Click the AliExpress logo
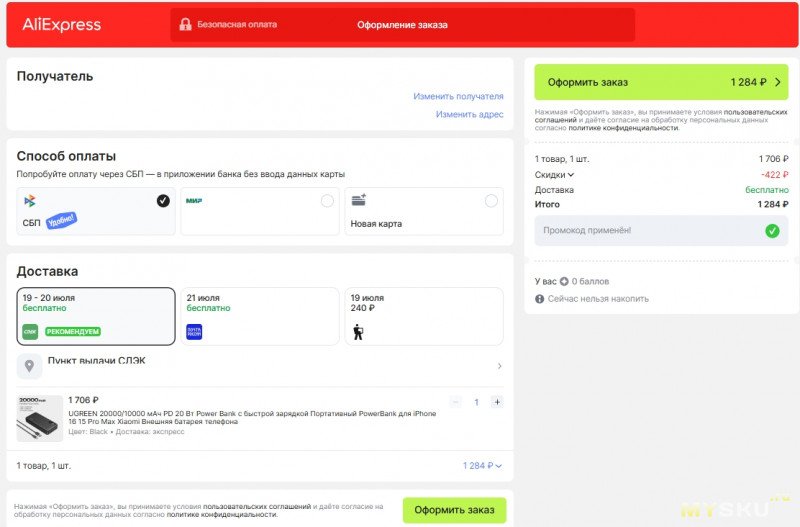The height and width of the screenshot is (527, 800). [61, 24]
